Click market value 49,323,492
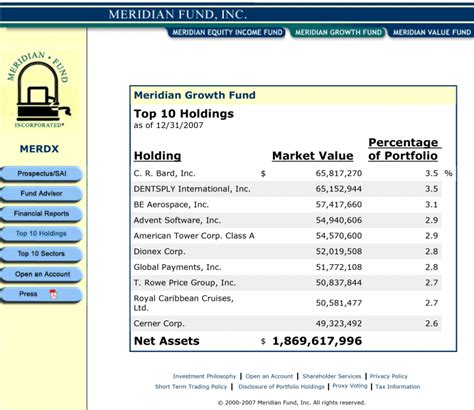This screenshot has width=474, height=410. [x=339, y=324]
